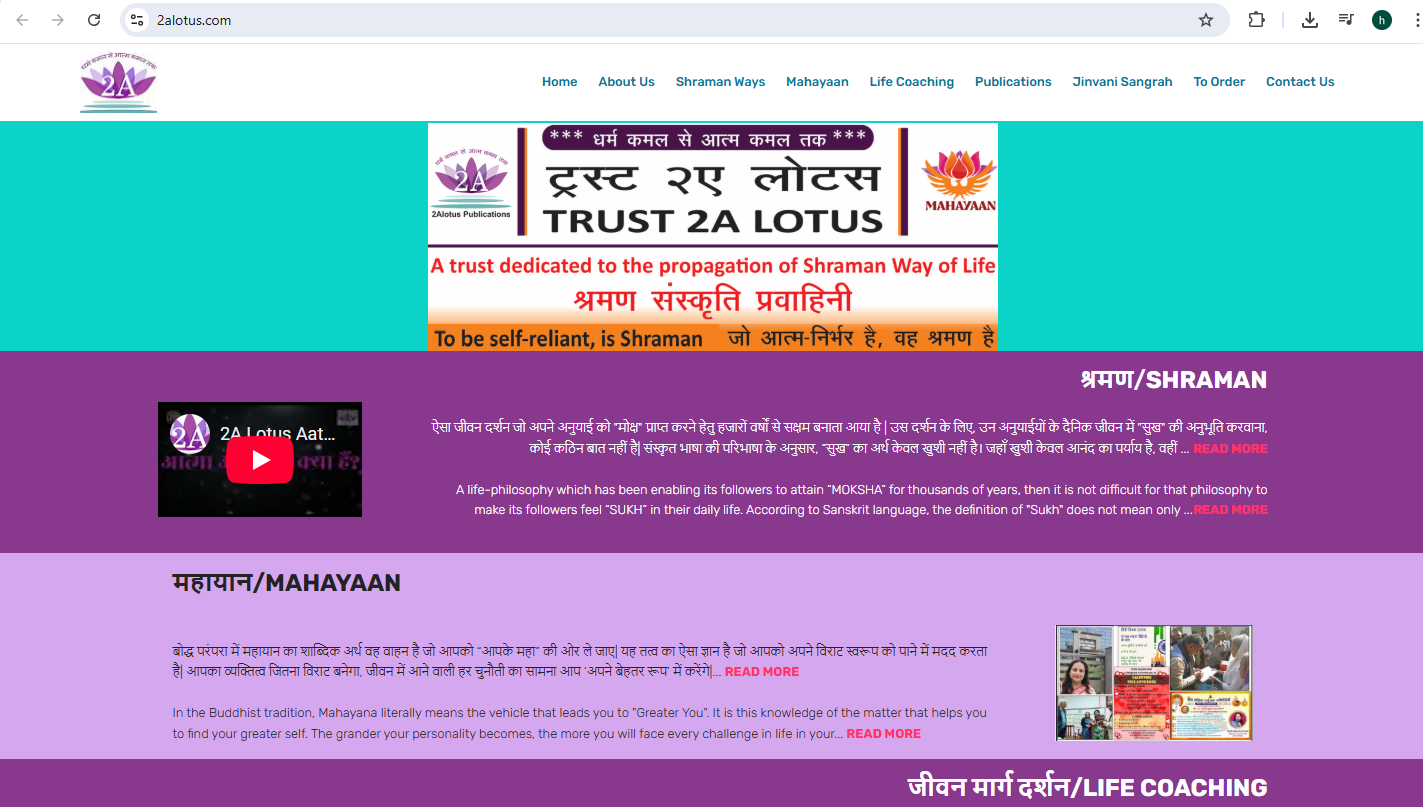Open site information icon in address bar
1423x807 pixels.
[138, 20]
